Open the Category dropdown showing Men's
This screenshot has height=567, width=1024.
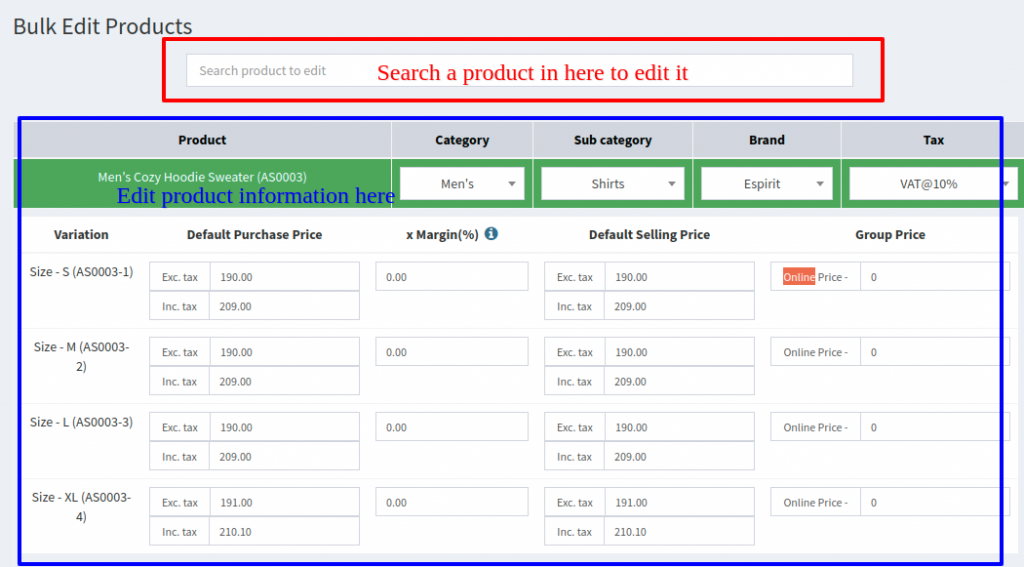[x=462, y=184]
